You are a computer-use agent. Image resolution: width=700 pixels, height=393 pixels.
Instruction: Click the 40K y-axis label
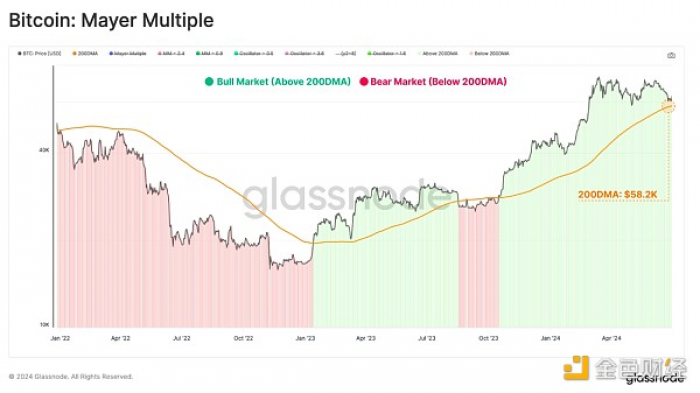coord(44,151)
